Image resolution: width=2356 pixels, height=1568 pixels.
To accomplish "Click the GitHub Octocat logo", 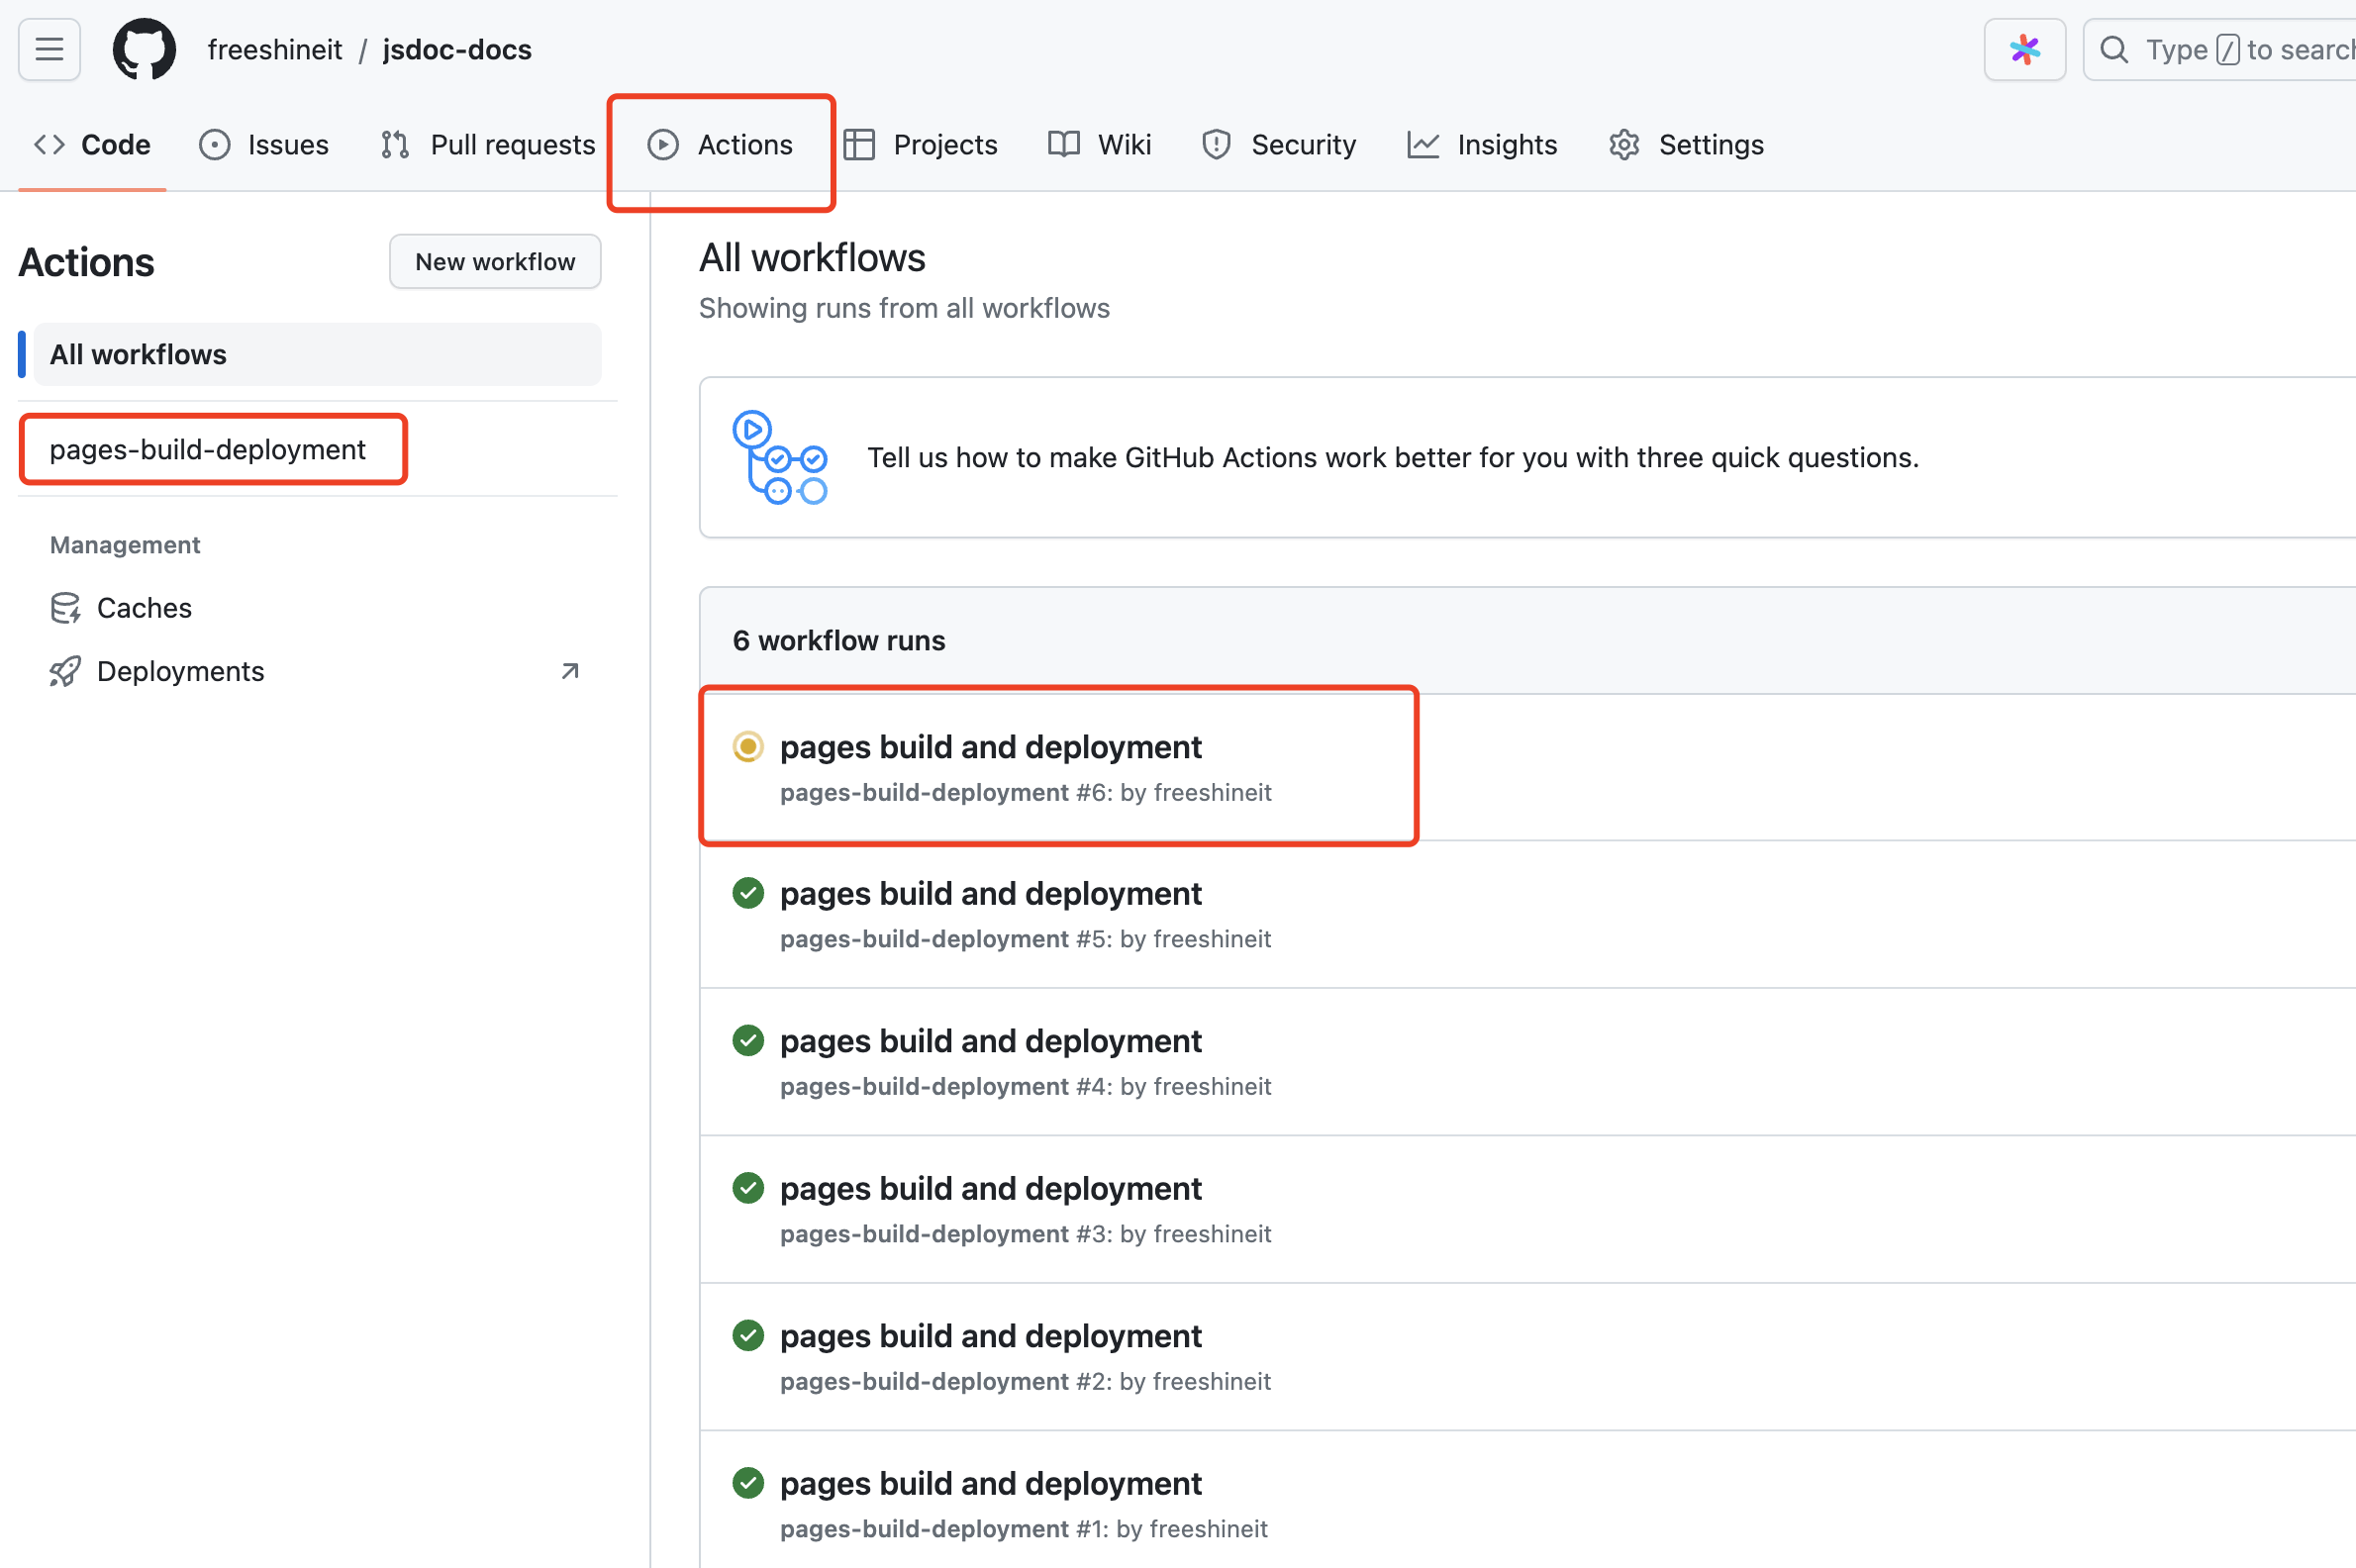I will click(144, 49).
